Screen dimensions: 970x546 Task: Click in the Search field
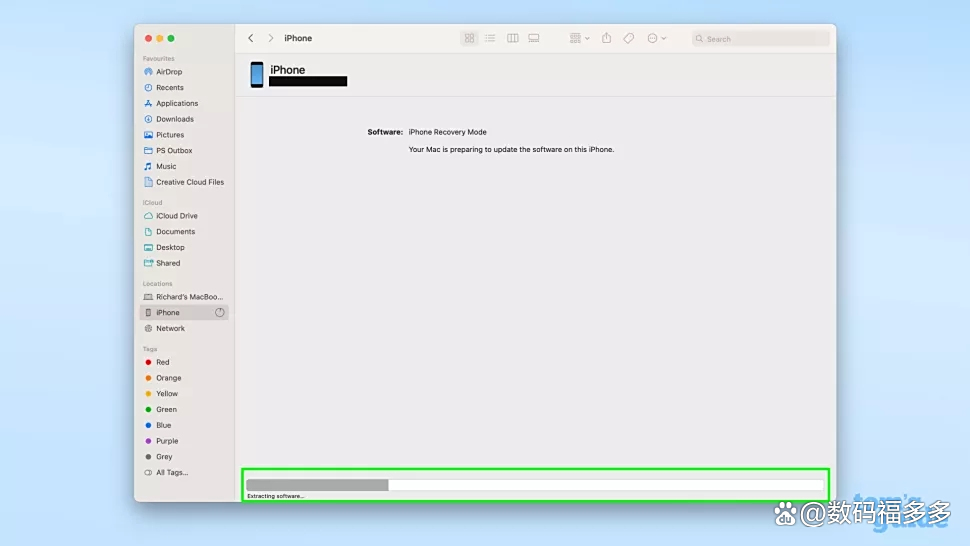click(x=765, y=39)
